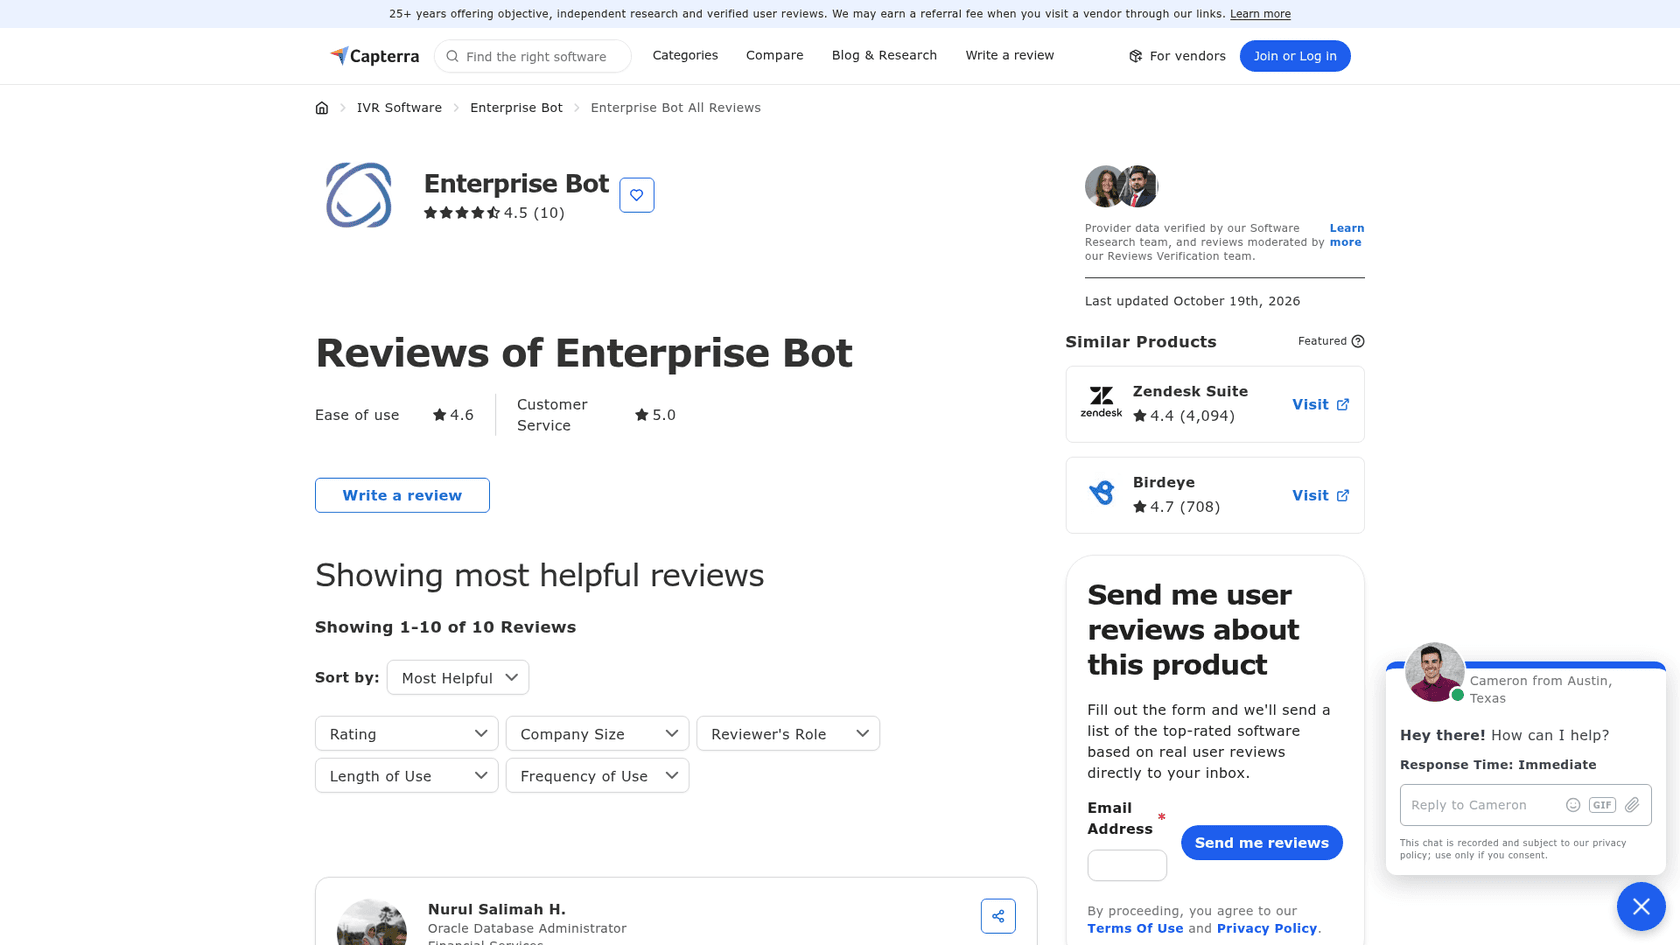Click the Customer Service 5.0 rating

coord(655,415)
